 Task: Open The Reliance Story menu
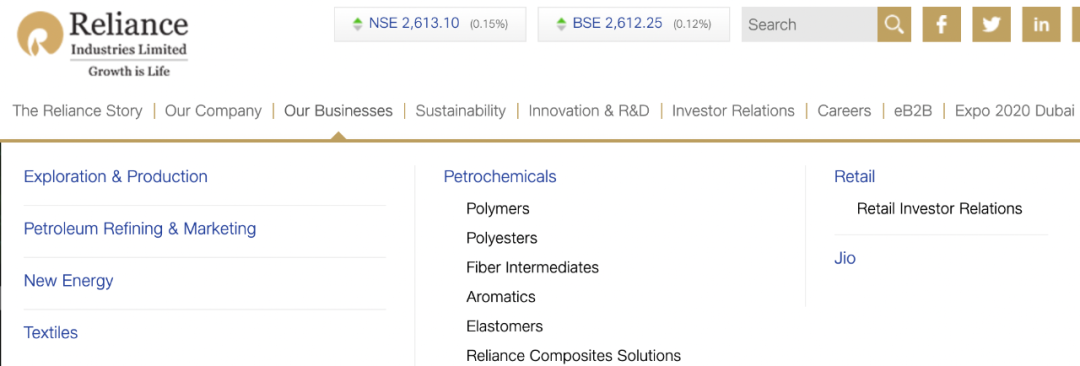pyautogui.click(x=77, y=111)
